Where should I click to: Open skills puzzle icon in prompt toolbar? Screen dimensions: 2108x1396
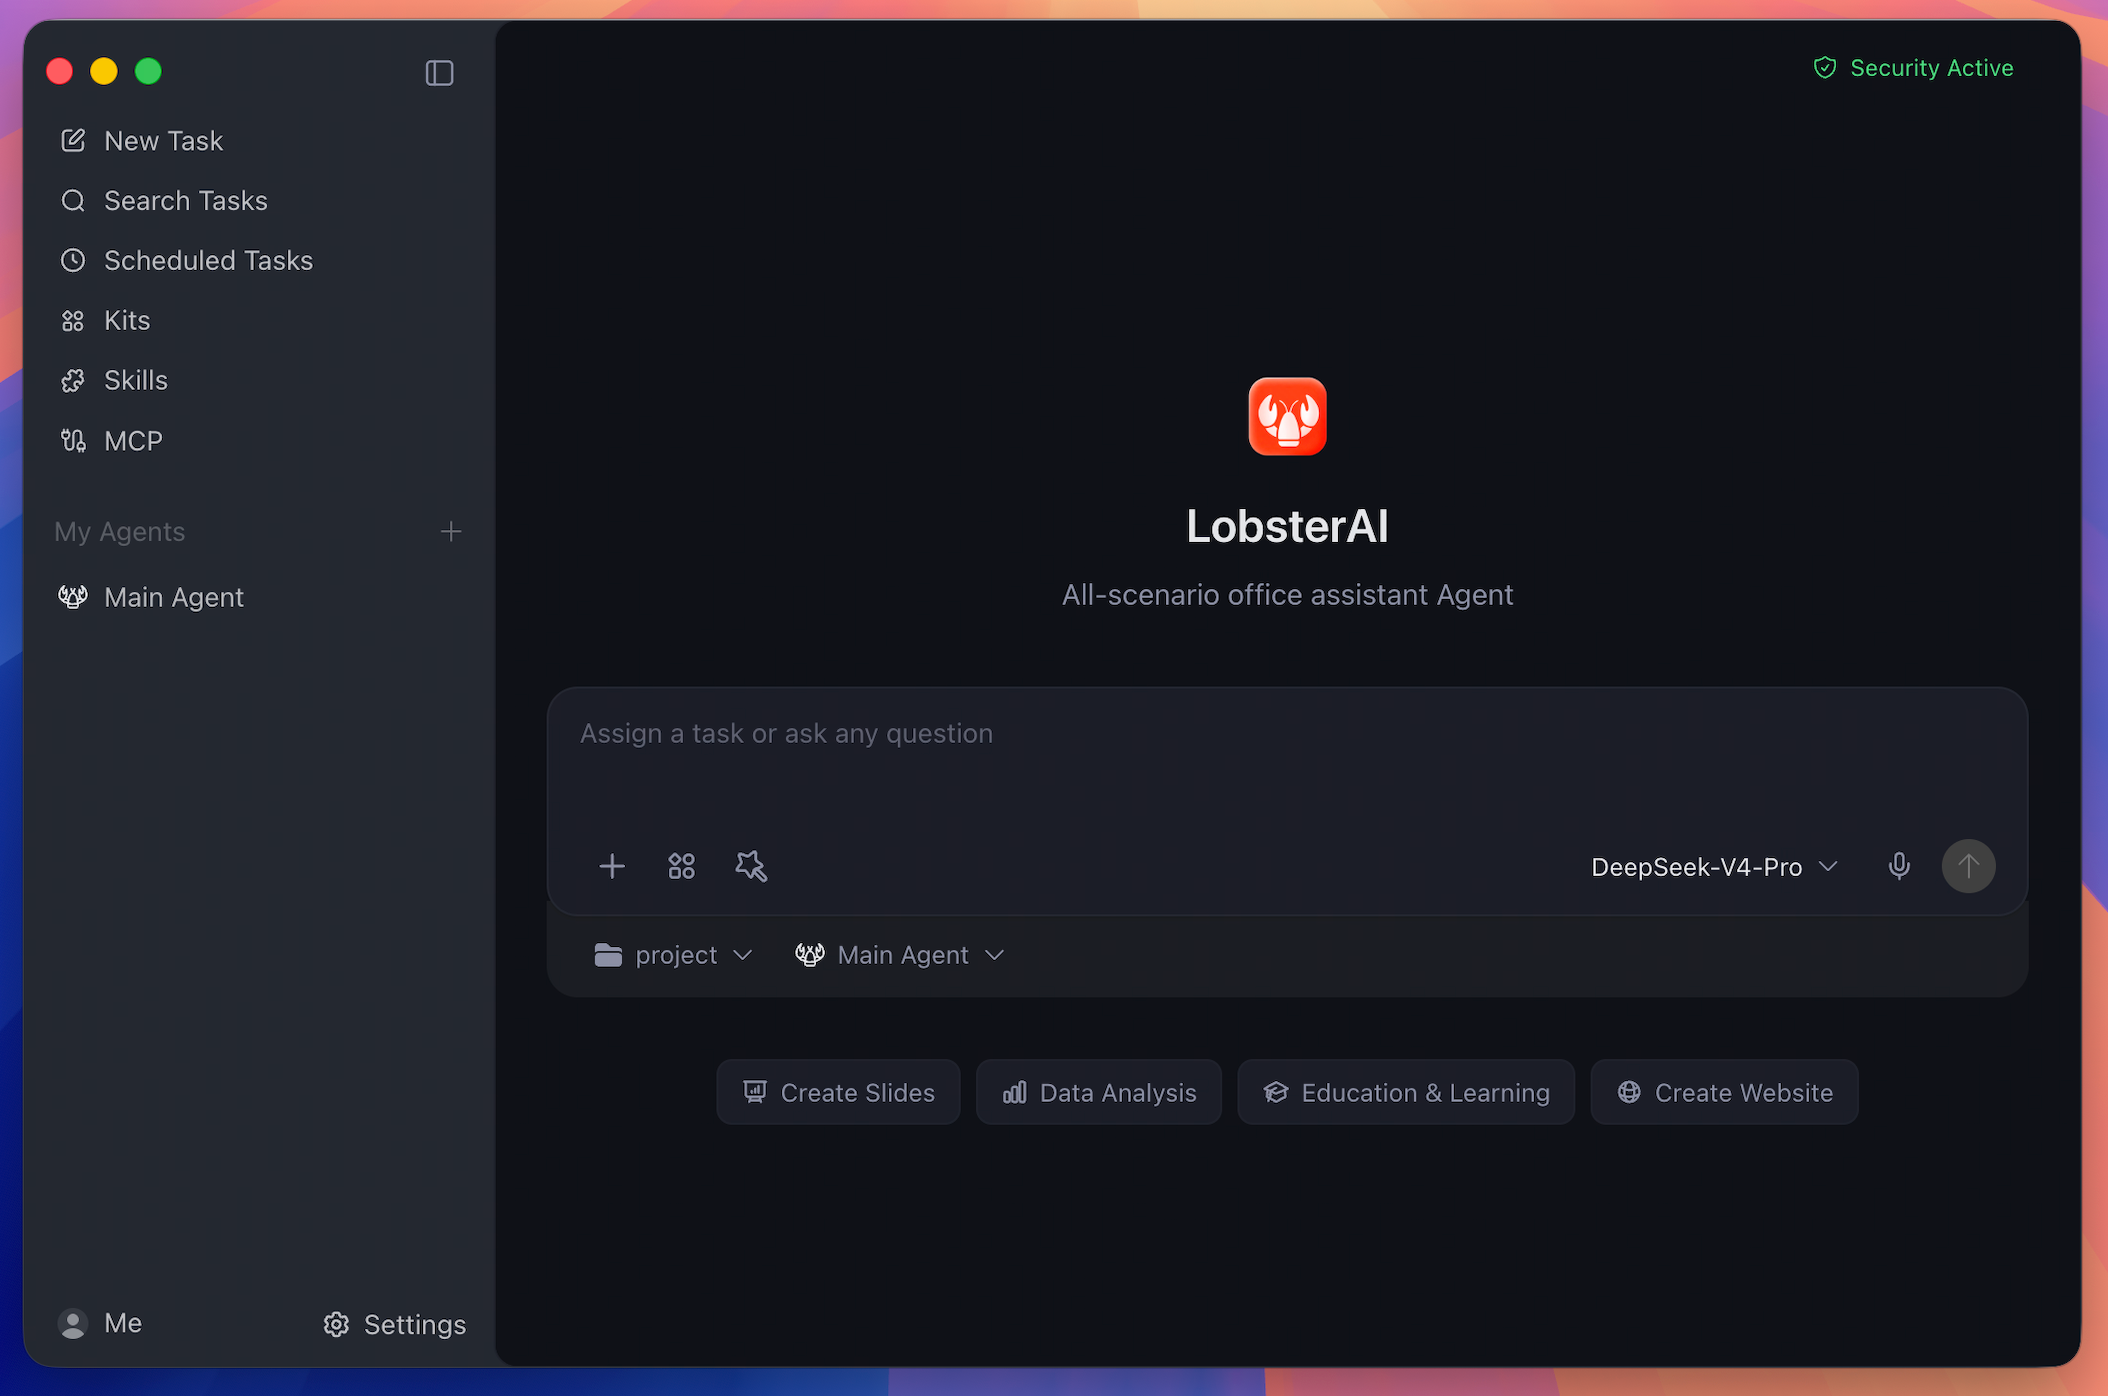751,866
